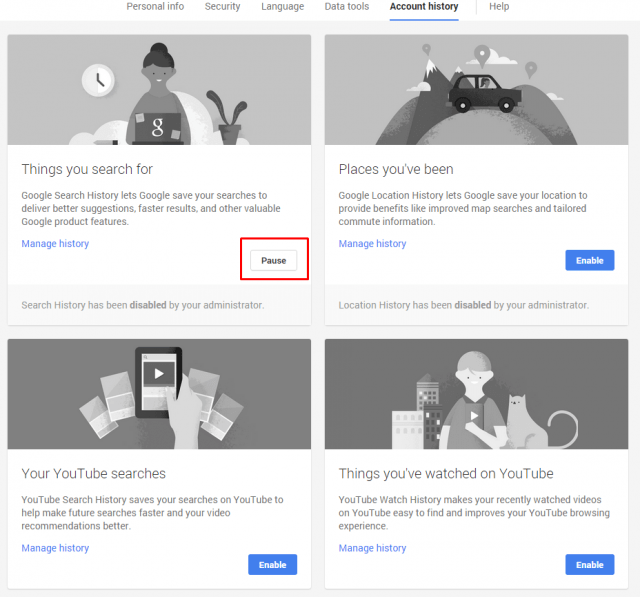The height and width of the screenshot is (597, 640).
Task: Open the Personal info tab
Action: [155, 7]
